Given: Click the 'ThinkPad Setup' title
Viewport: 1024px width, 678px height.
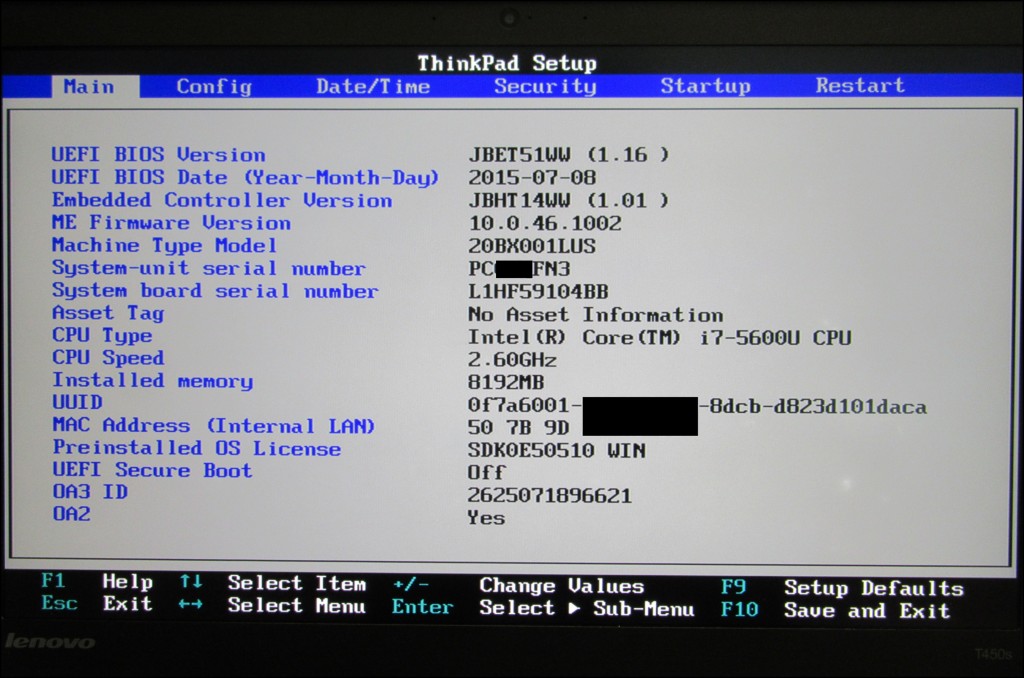Looking at the screenshot, I should click(507, 63).
